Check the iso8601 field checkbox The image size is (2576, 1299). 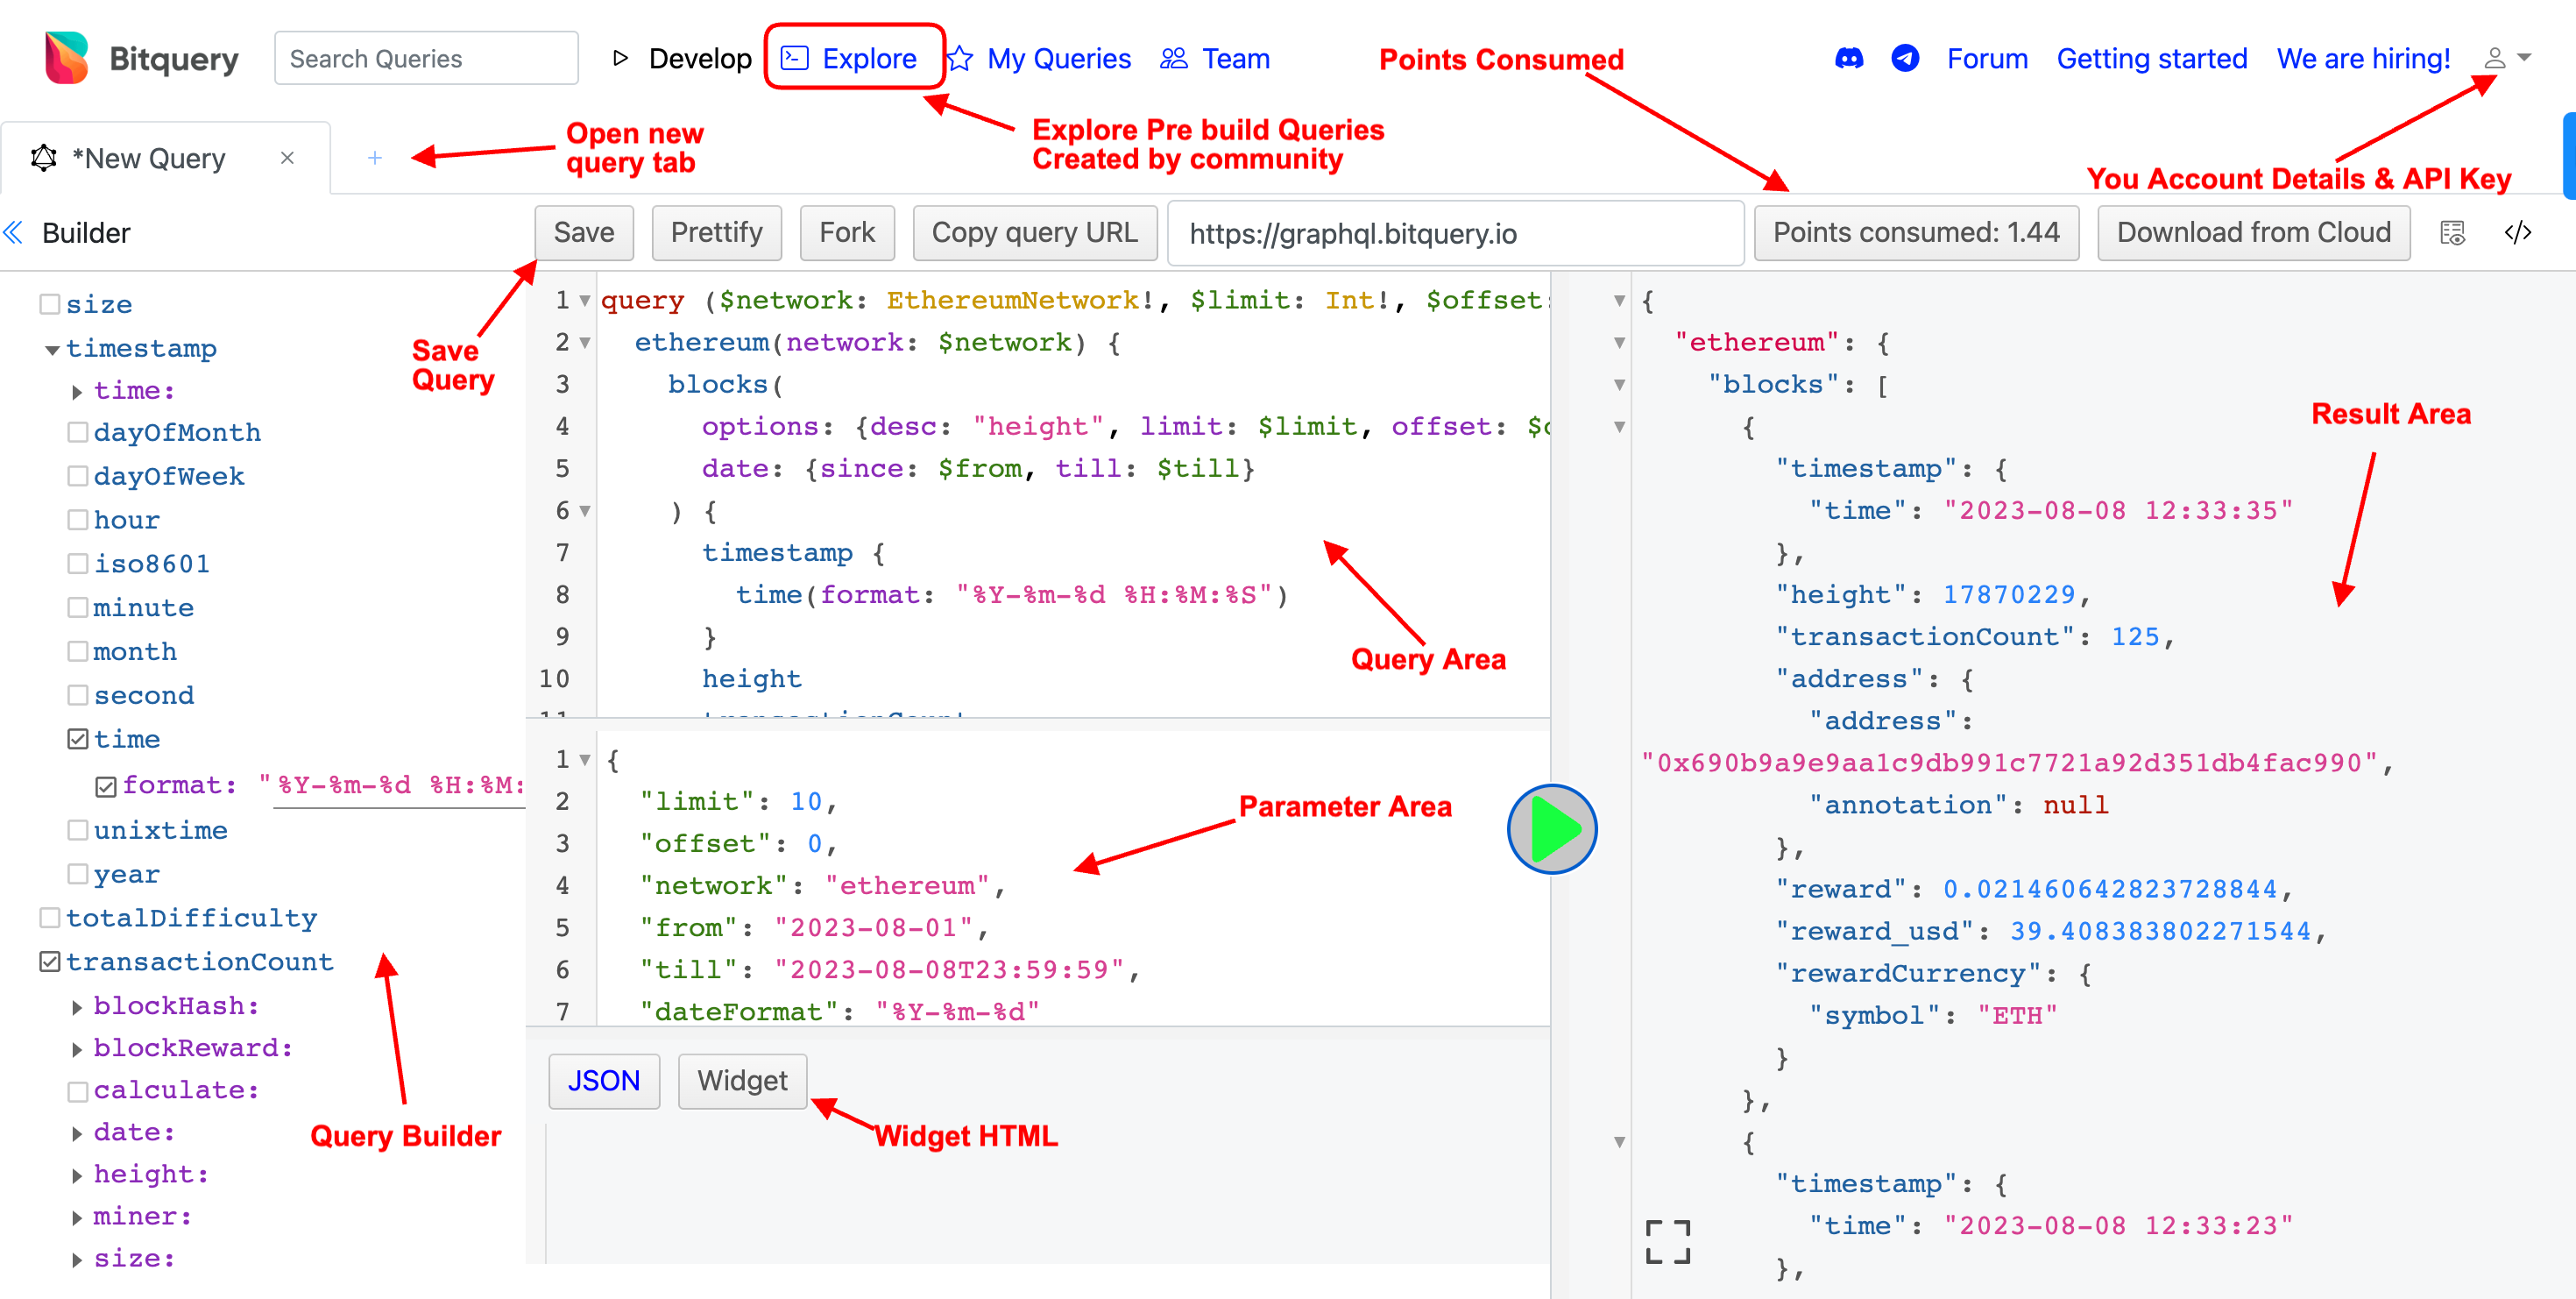(x=78, y=564)
